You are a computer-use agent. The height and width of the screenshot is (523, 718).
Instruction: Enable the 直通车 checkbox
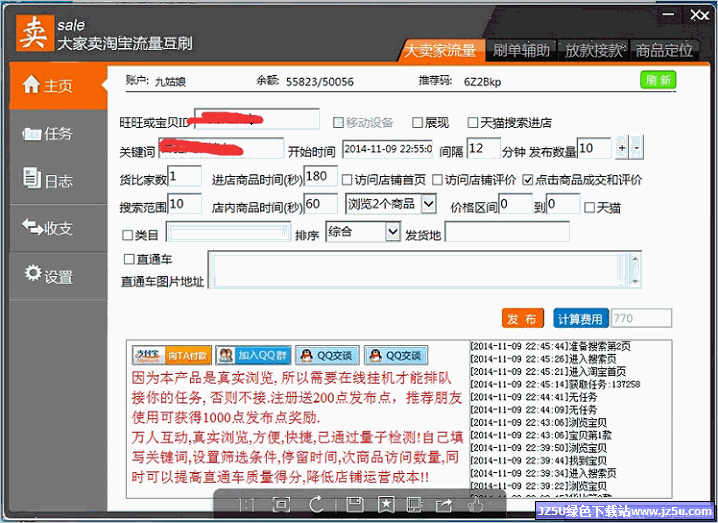pyautogui.click(x=129, y=259)
